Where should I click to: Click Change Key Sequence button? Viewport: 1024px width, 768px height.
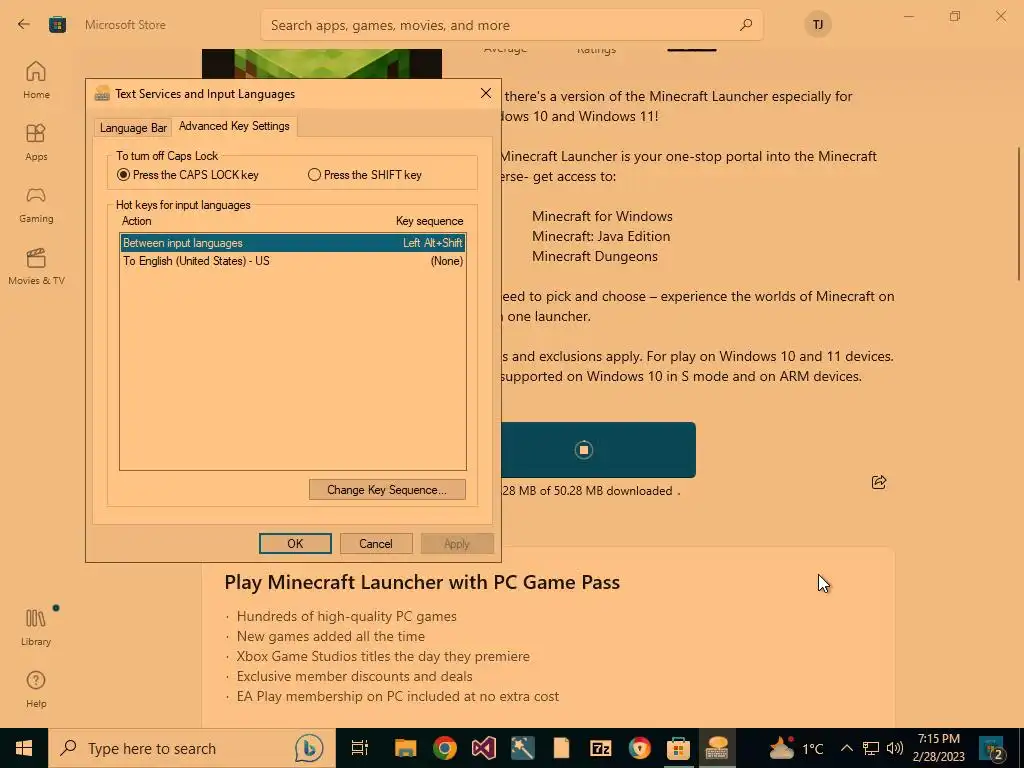coord(387,490)
